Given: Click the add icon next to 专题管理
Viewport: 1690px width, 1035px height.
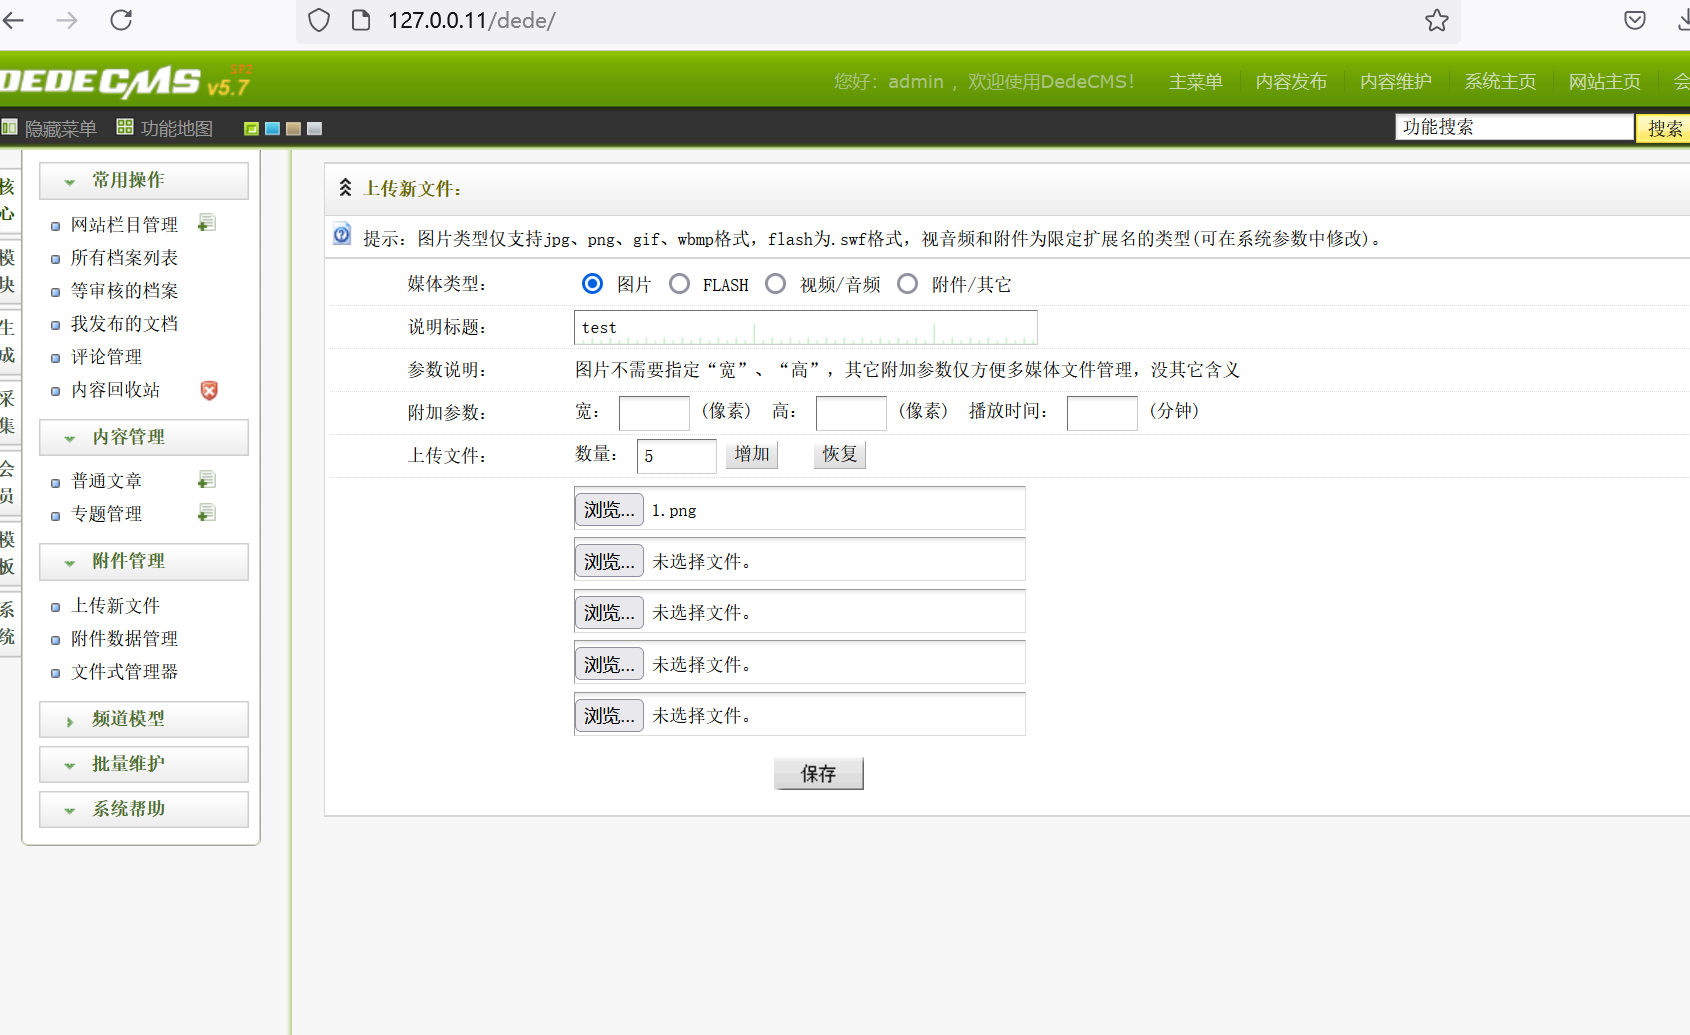Looking at the screenshot, I should [x=206, y=513].
